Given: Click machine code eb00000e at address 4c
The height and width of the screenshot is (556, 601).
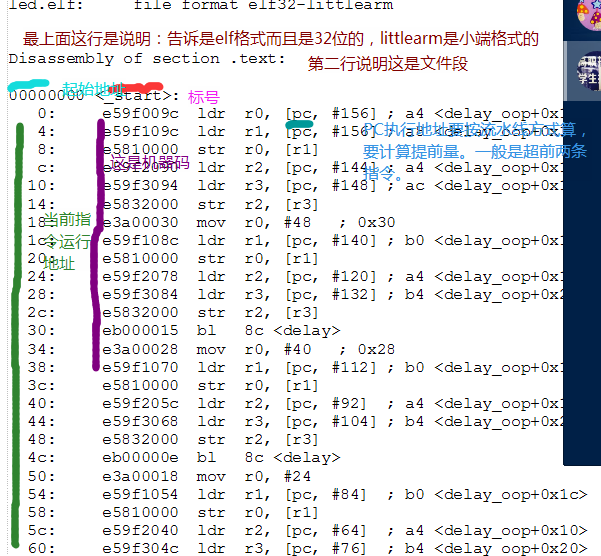Looking at the screenshot, I should (x=140, y=458).
